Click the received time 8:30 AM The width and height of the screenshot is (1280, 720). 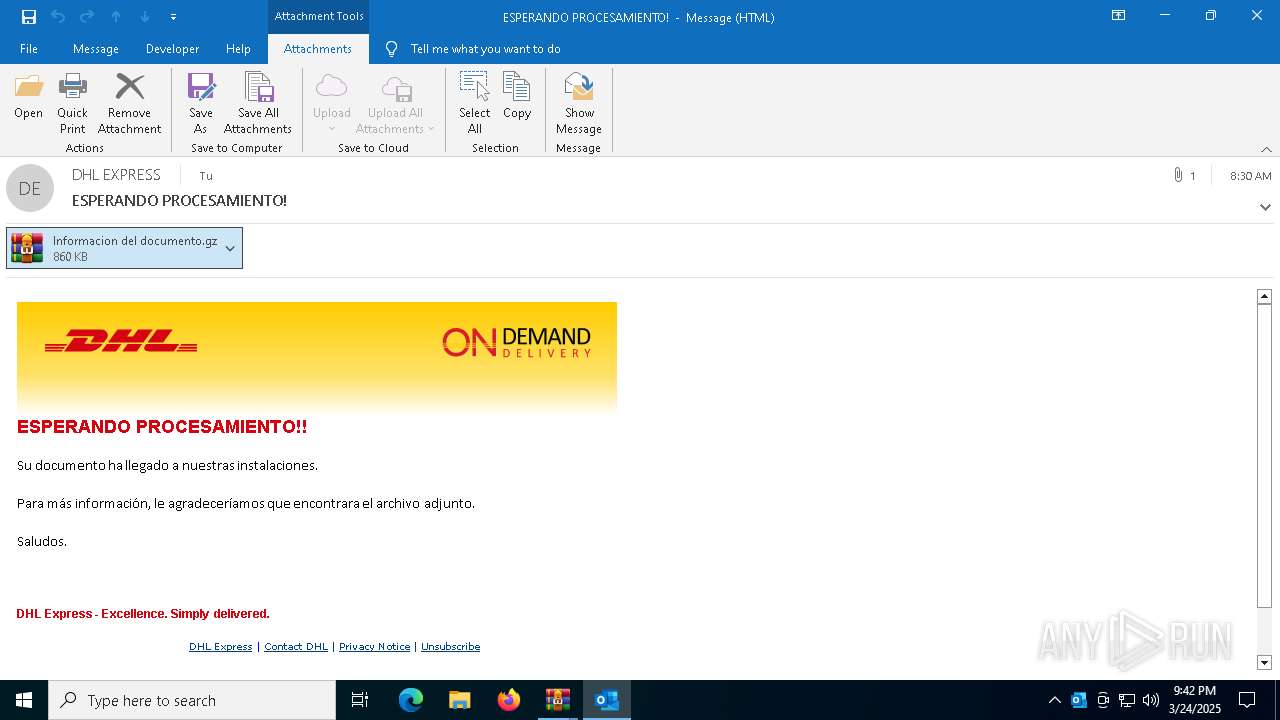coord(1251,176)
